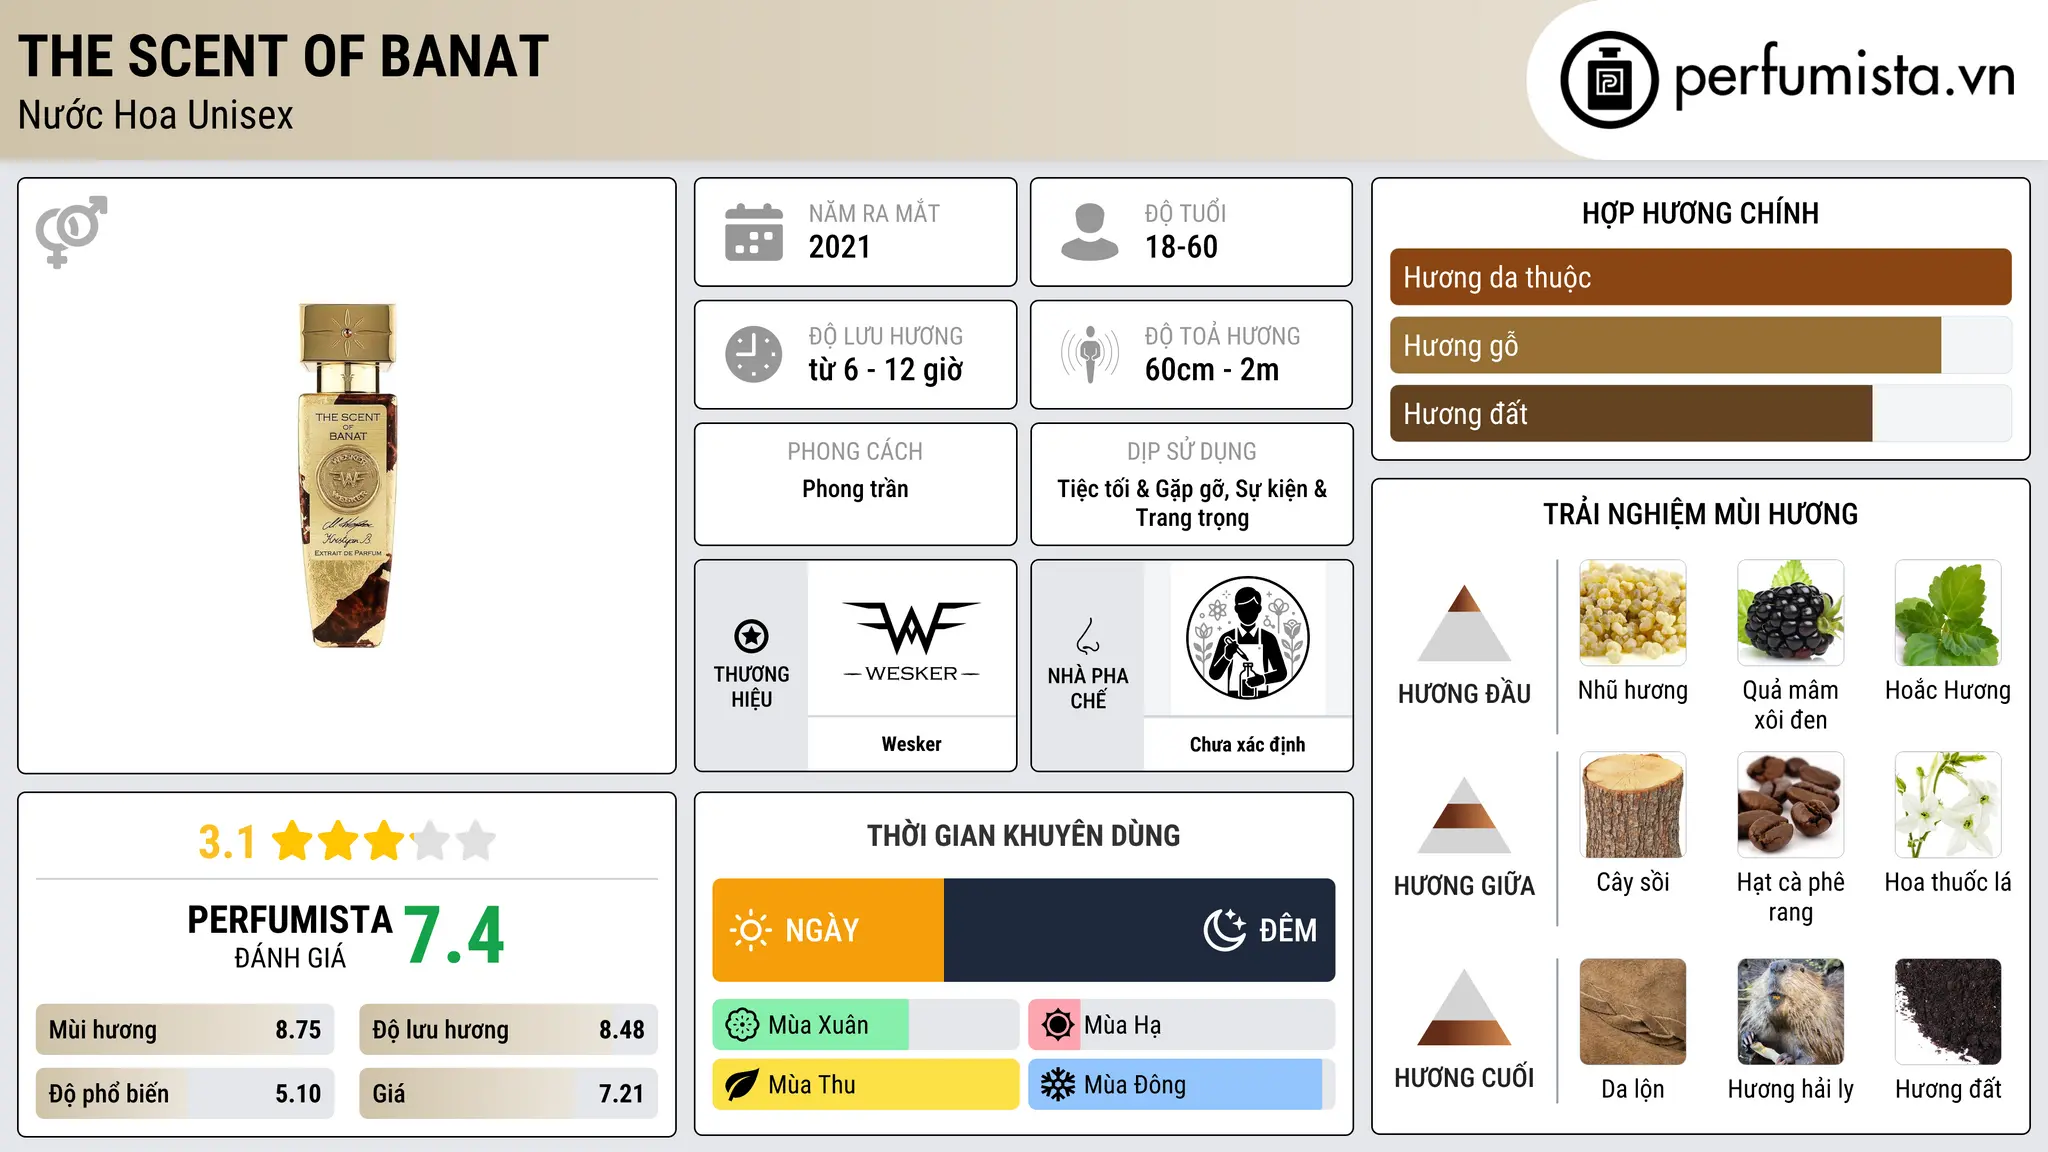Click the calendar icon beside Năm ra mắt
This screenshot has height=1152, width=2048.
pyautogui.click(x=754, y=232)
